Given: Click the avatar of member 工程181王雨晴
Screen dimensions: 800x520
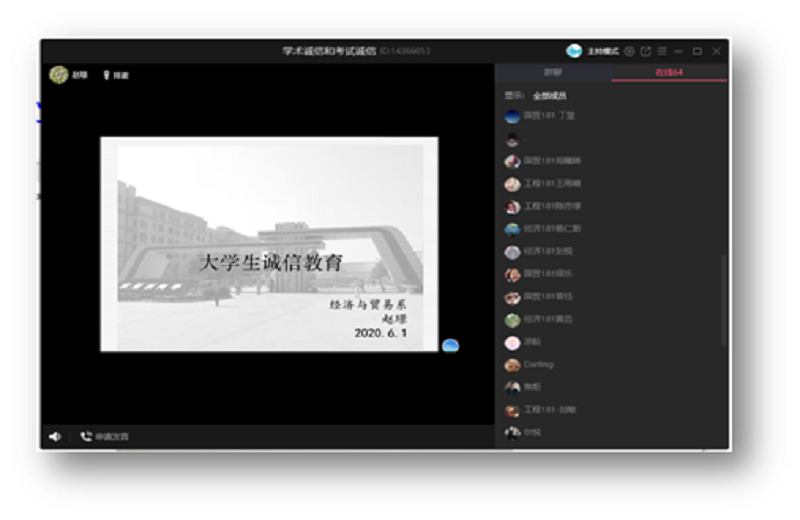Looking at the screenshot, I should pyautogui.click(x=512, y=184).
